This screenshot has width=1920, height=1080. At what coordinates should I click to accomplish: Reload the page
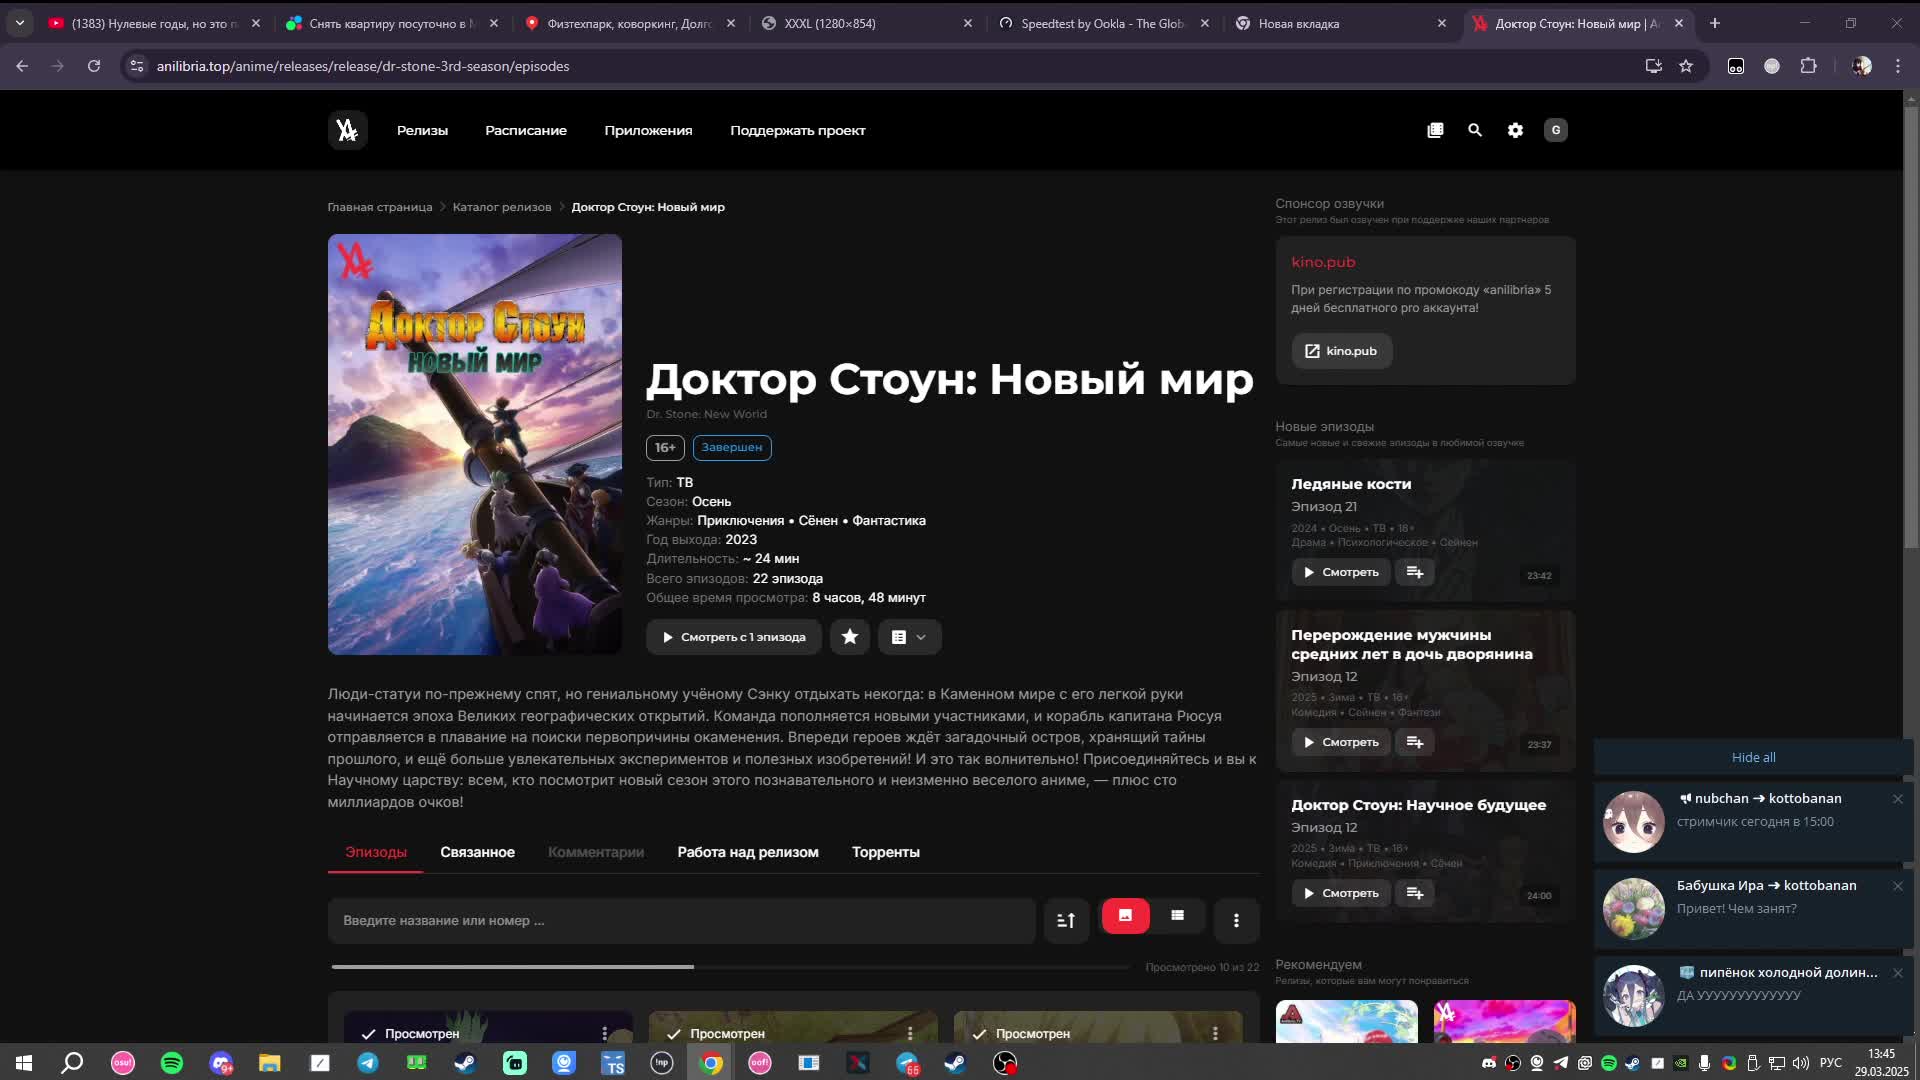pos(94,66)
